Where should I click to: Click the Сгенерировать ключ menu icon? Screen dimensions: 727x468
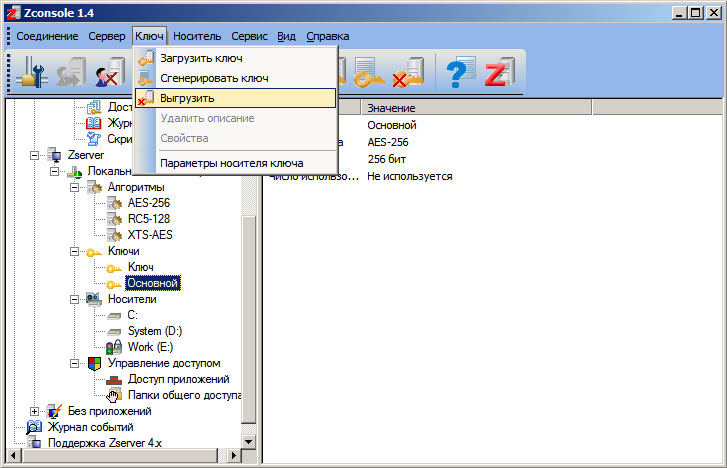[x=146, y=78]
